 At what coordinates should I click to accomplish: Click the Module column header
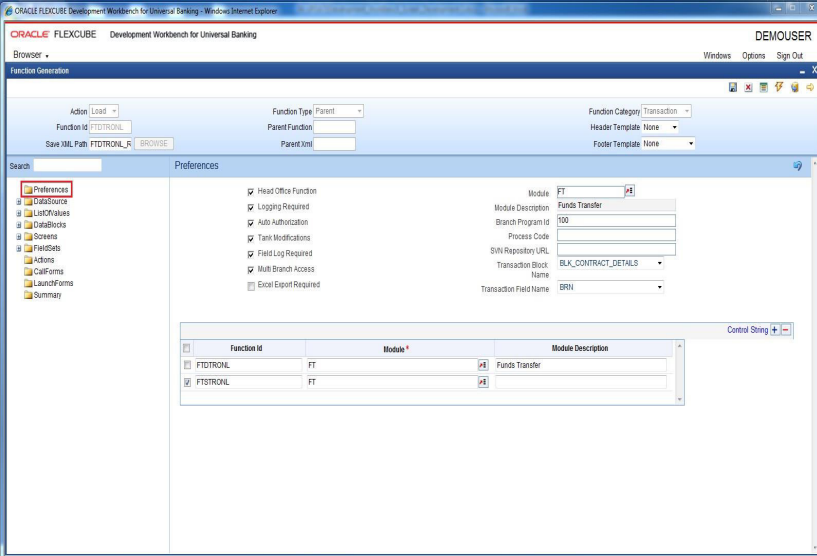pos(400,349)
